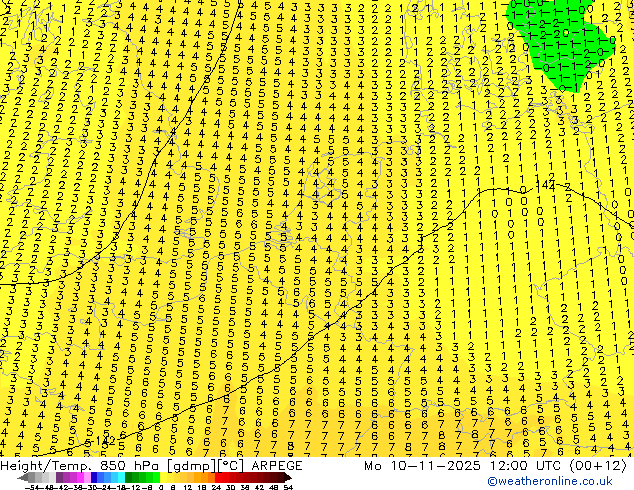Select the gray legend arrow at left end
This screenshot has width=634, height=490.
(22, 477)
